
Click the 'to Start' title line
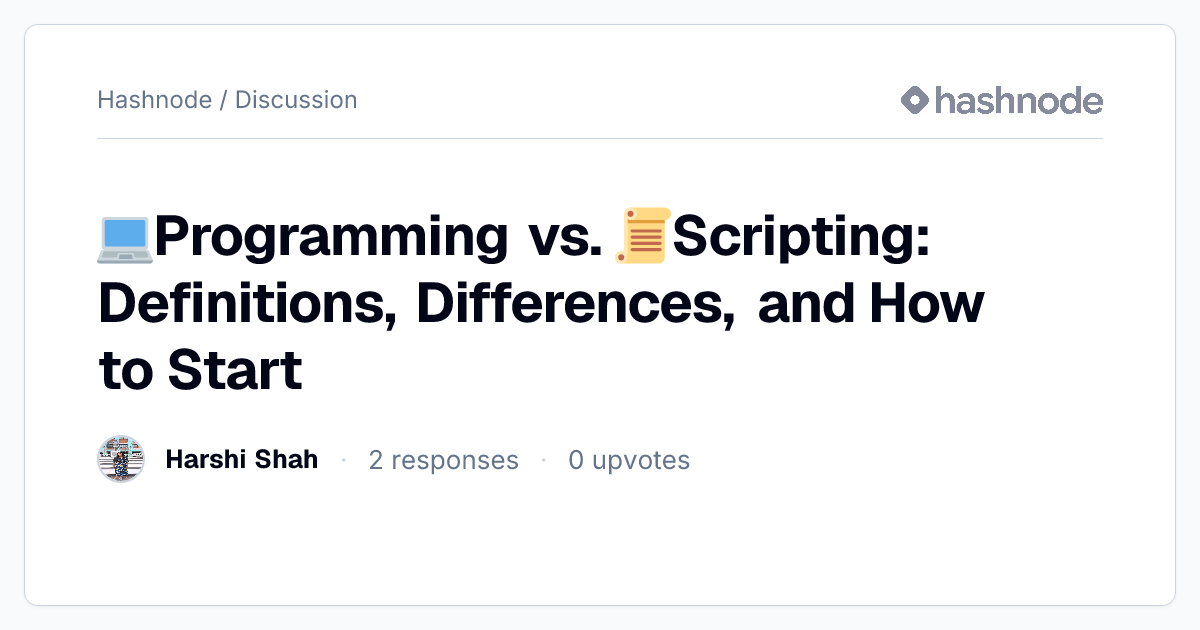200,370
